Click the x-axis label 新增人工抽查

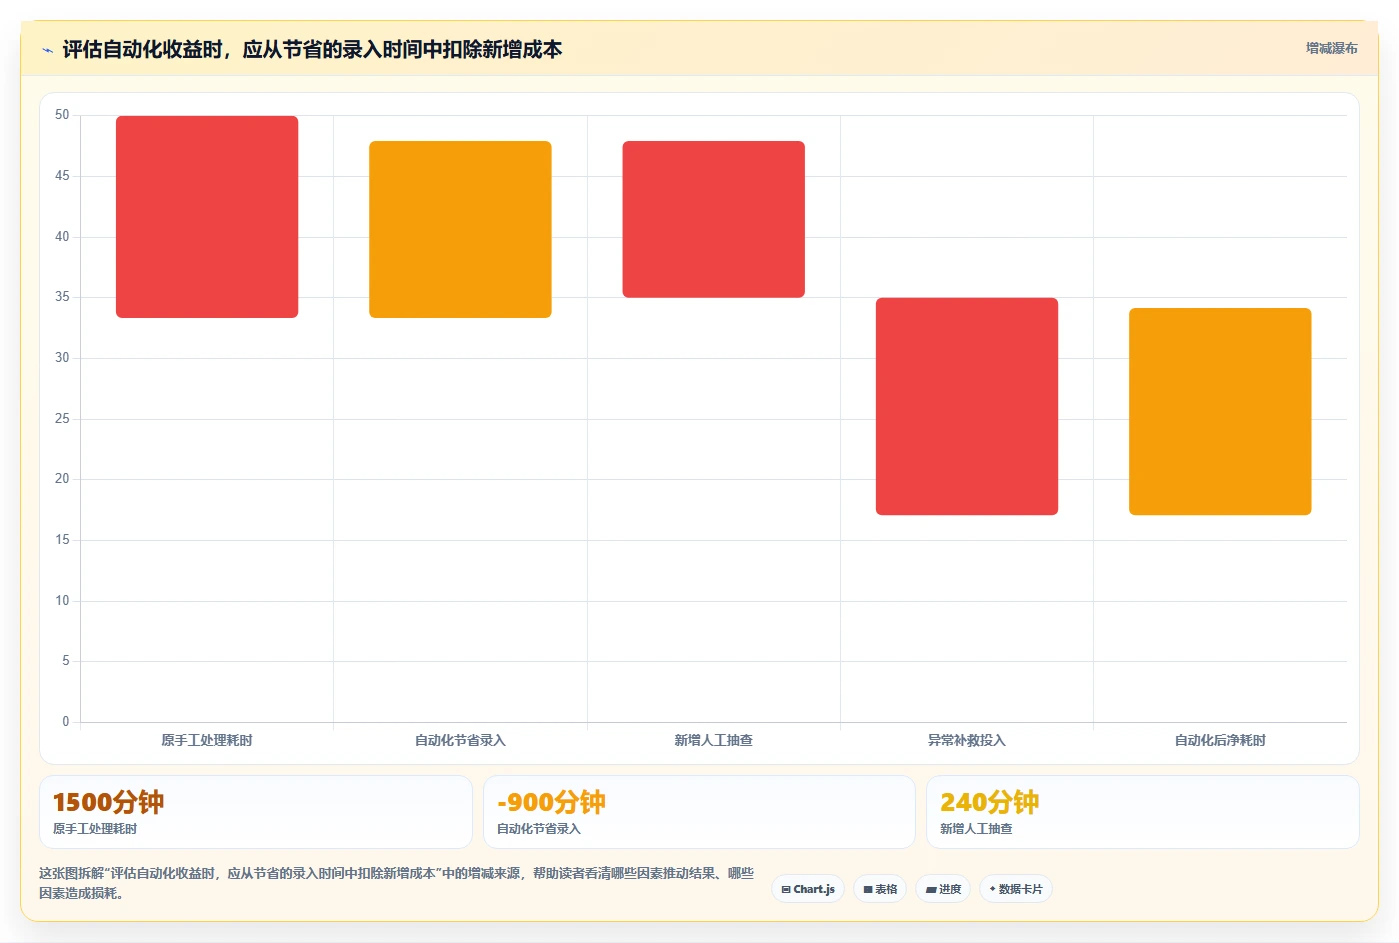(713, 740)
